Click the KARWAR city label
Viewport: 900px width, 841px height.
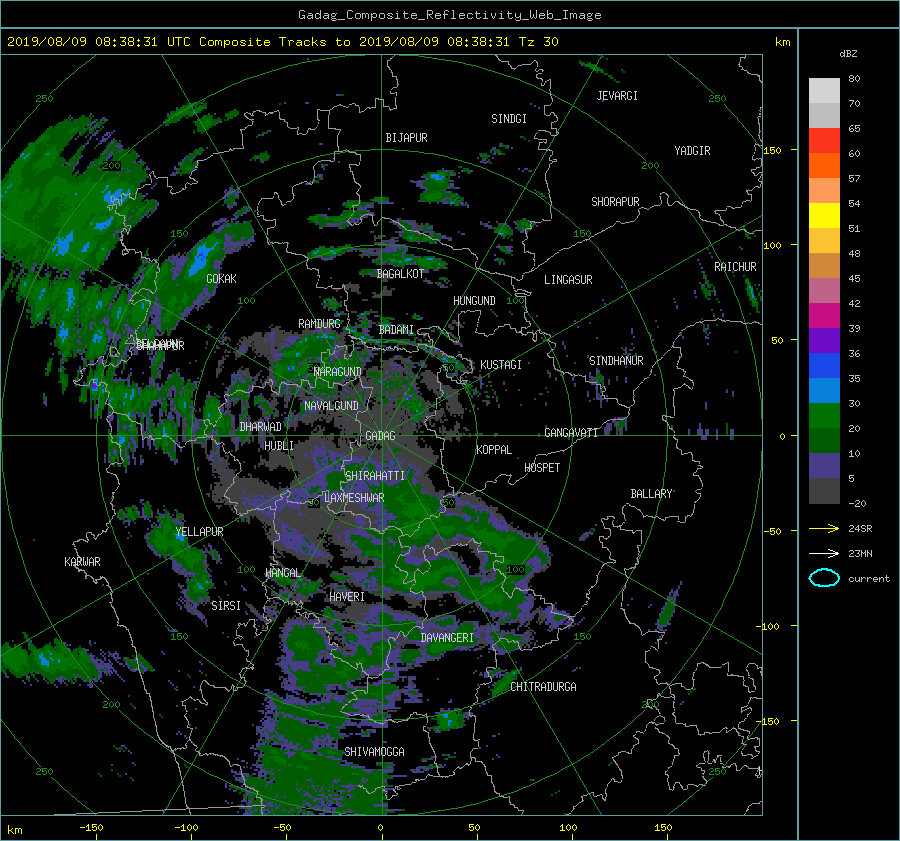tap(82, 562)
